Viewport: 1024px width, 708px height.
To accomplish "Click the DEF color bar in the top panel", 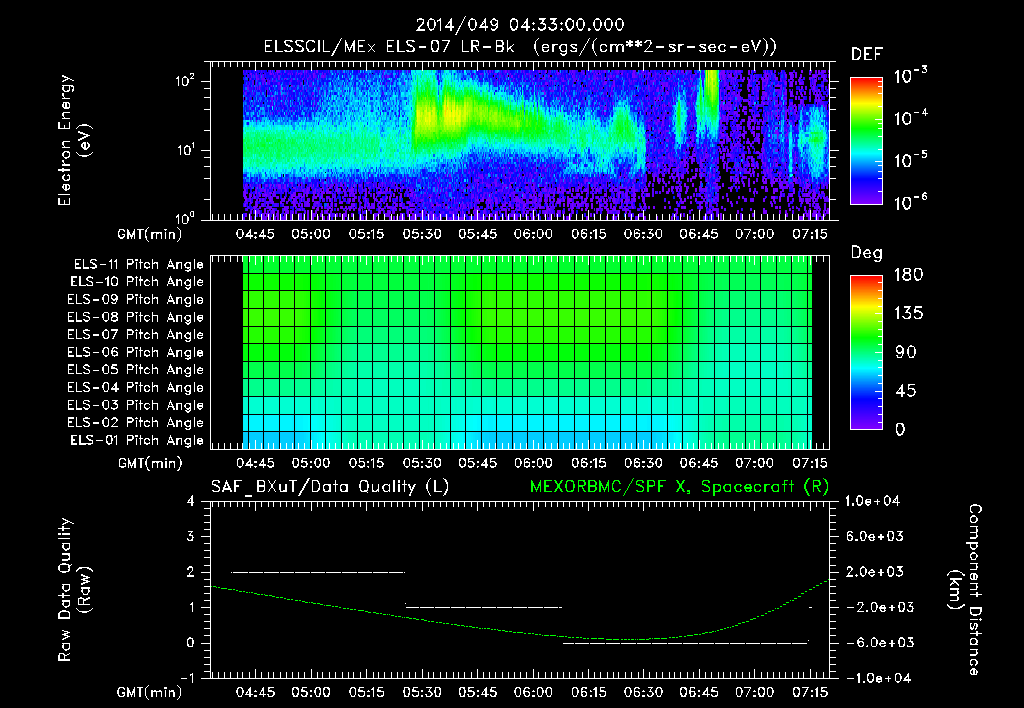I will coord(866,141).
